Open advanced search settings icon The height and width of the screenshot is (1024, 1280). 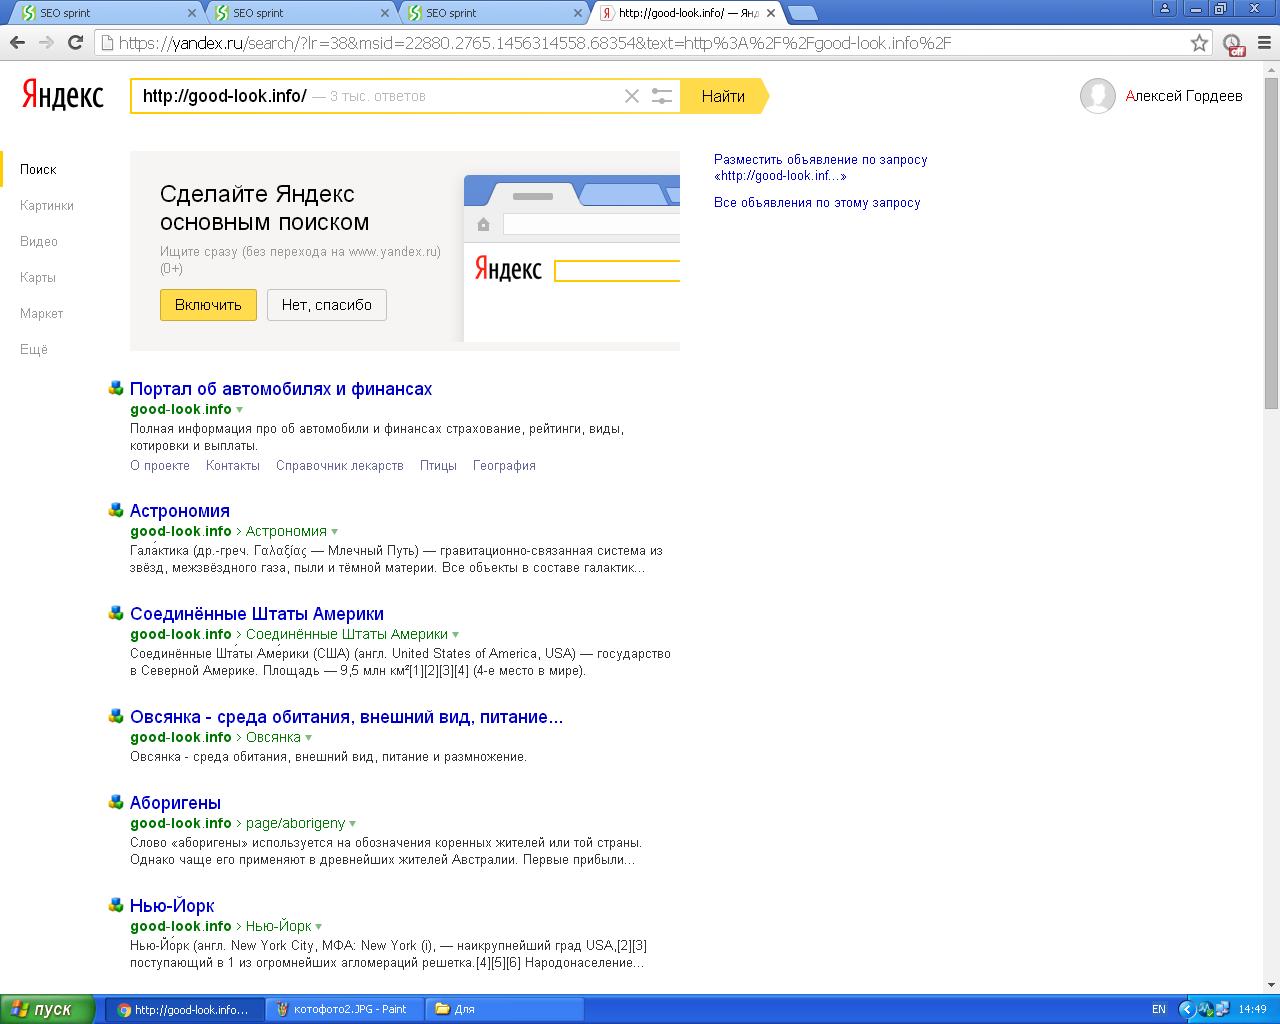[x=662, y=96]
